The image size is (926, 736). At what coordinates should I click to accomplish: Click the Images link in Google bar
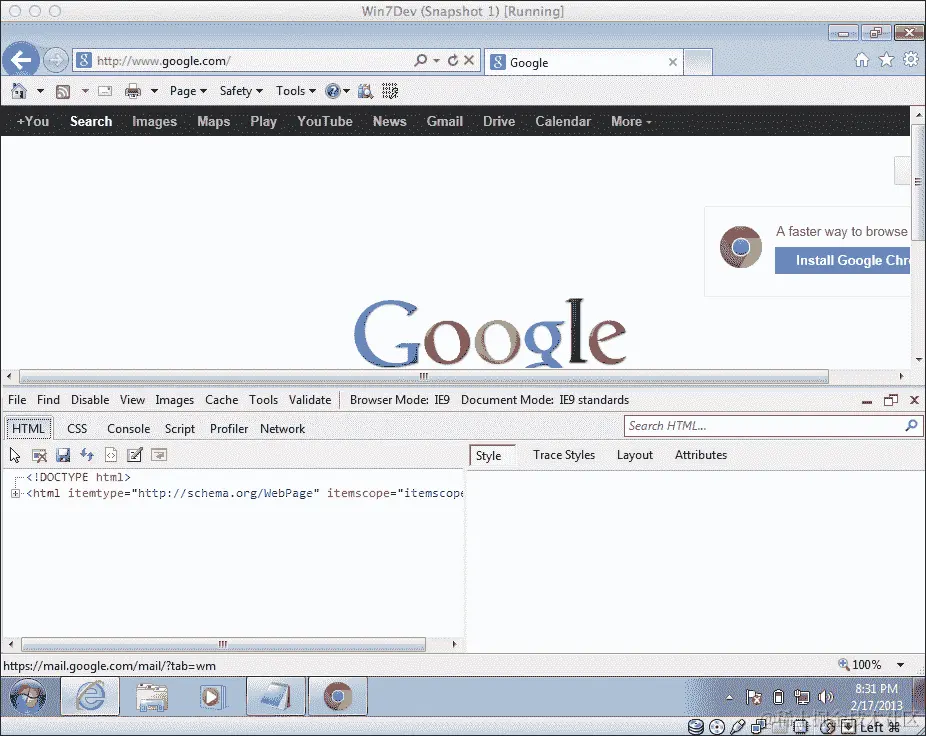[154, 121]
